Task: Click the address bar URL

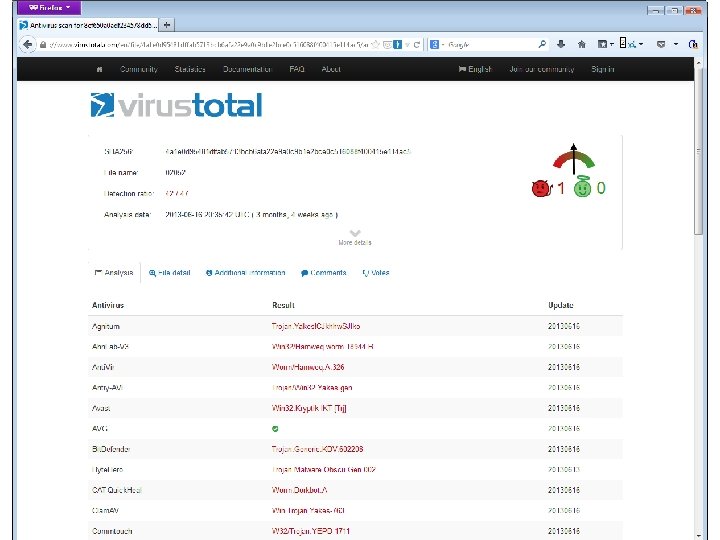Action: tap(209, 45)
